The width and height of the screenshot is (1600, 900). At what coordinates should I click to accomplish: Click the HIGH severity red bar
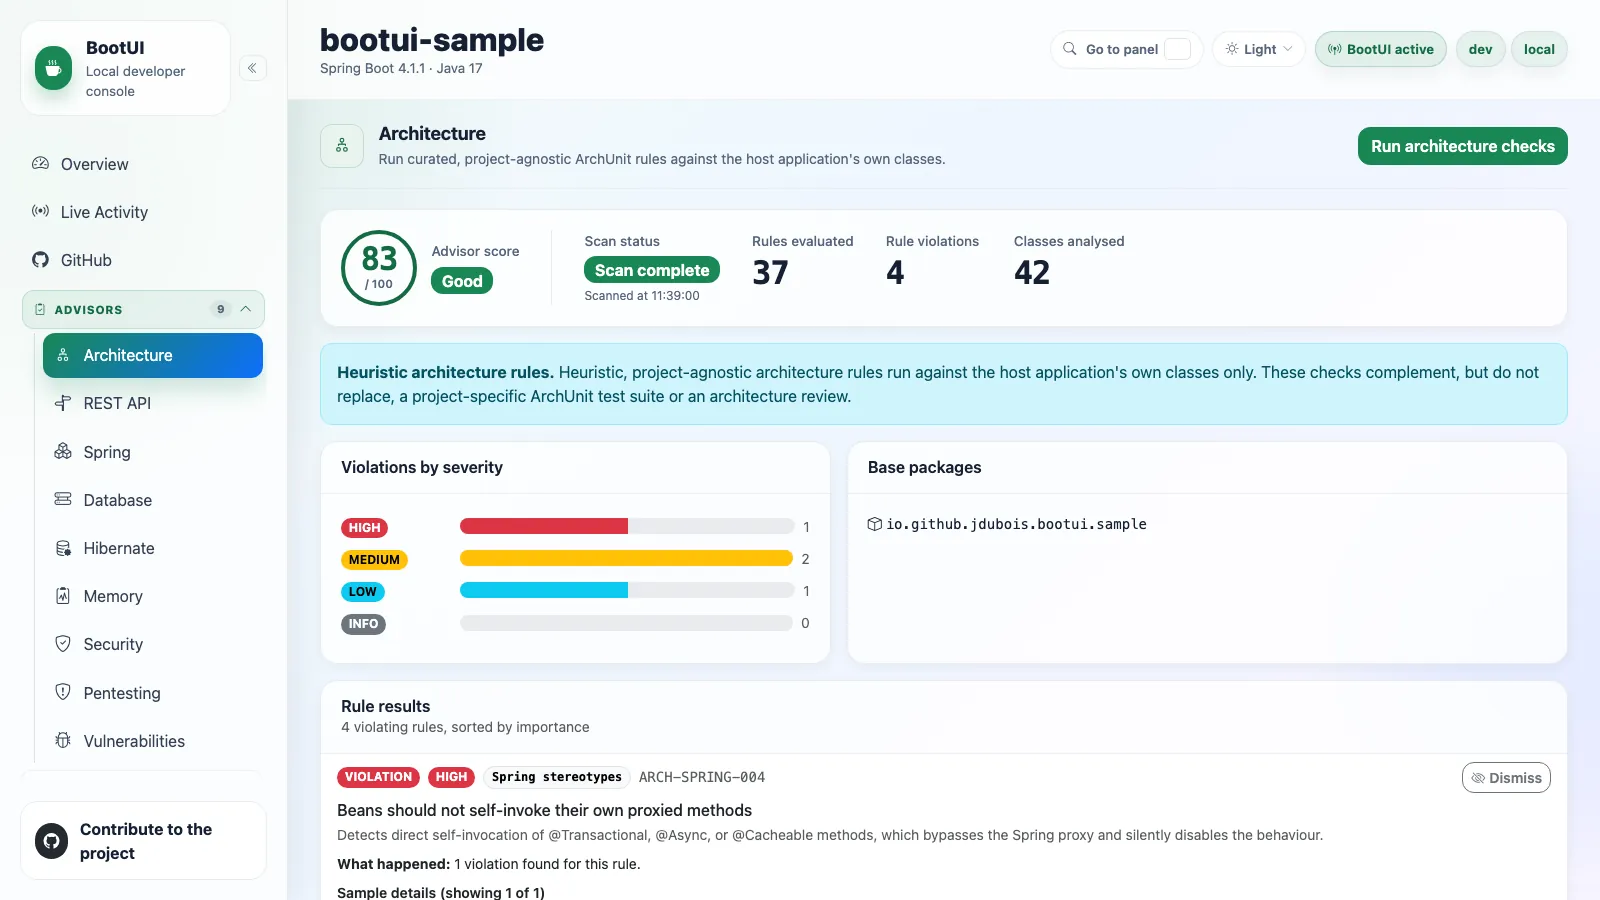pos(544,526)
